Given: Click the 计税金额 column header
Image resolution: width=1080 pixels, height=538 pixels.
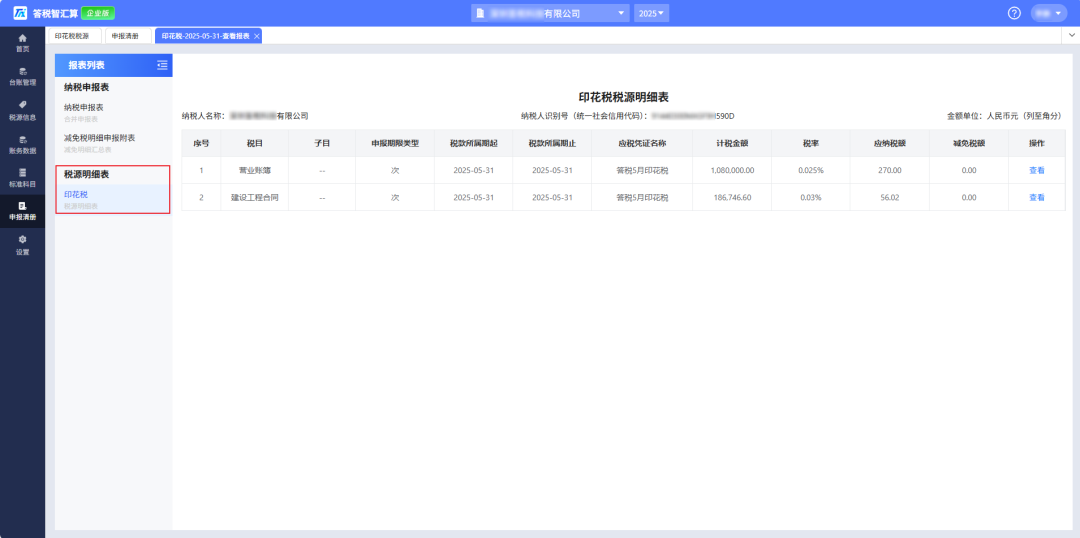Looking at the screenshot, I should click(732, 143).
